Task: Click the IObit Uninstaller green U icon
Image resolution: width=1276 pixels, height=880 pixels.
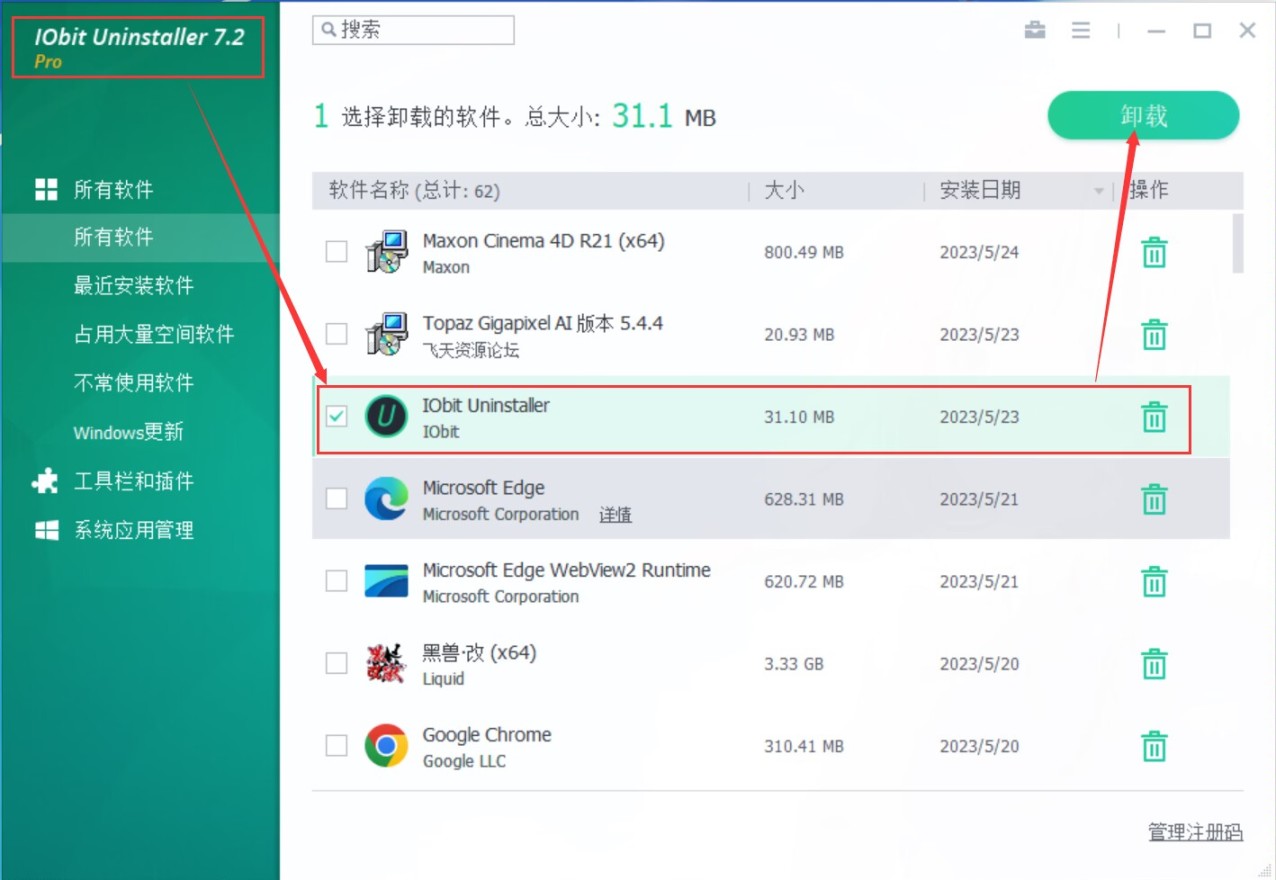Action: click(386, 416)
